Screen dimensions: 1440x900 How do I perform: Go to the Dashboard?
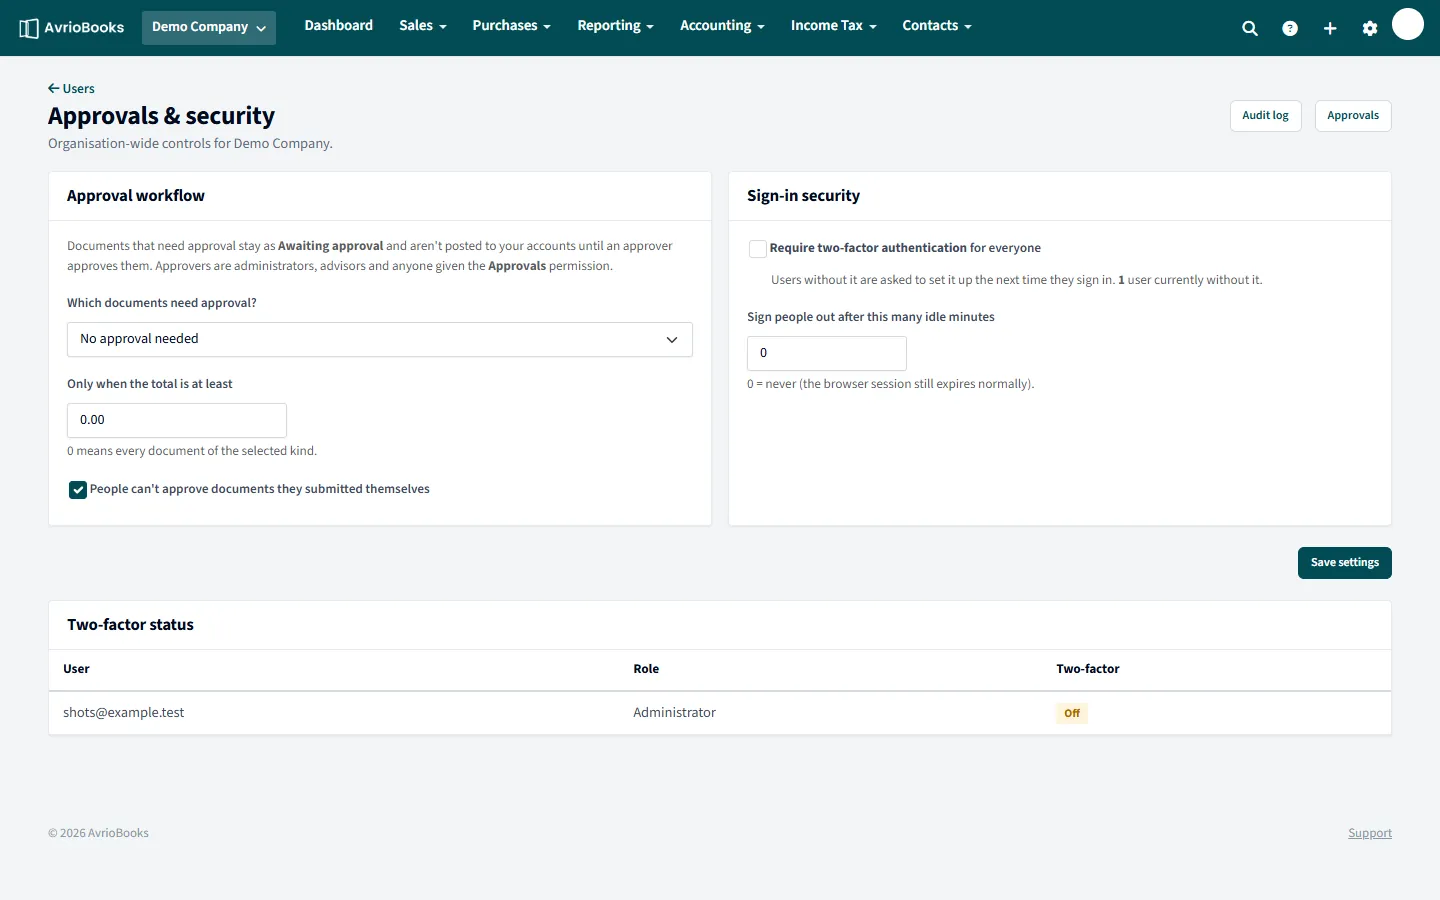pos(339,26)
